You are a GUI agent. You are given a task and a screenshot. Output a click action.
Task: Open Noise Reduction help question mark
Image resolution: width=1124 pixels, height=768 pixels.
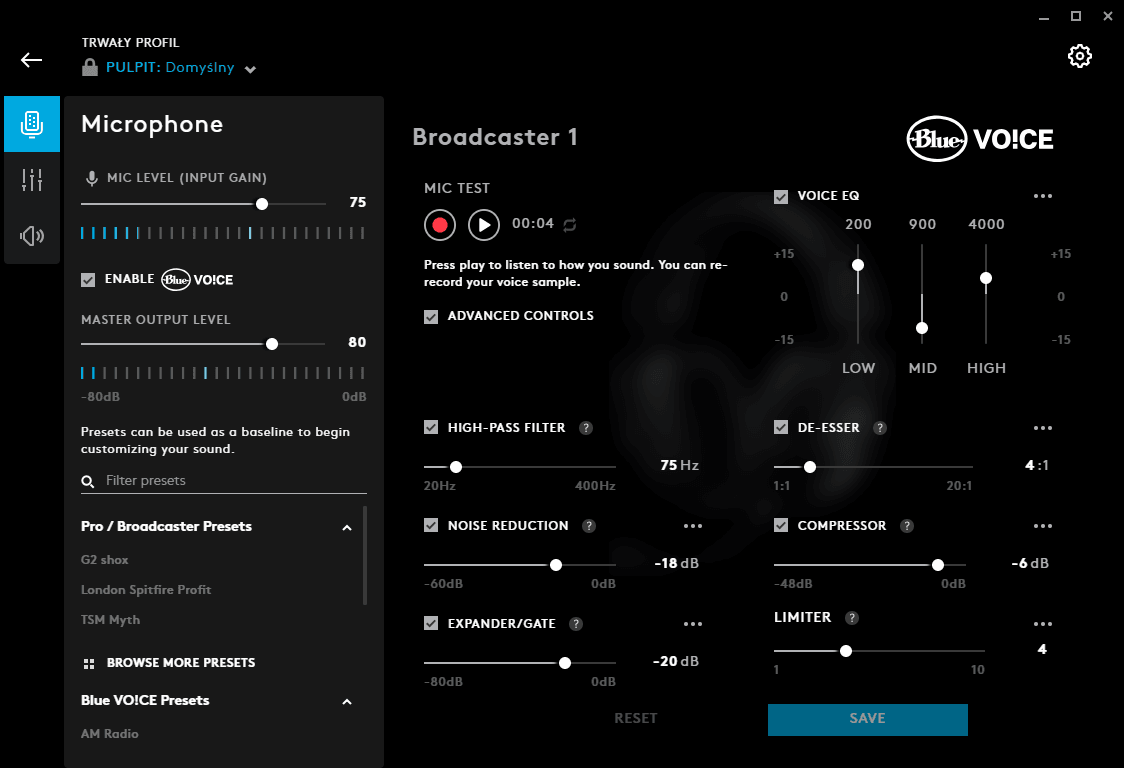pos(589,526)
